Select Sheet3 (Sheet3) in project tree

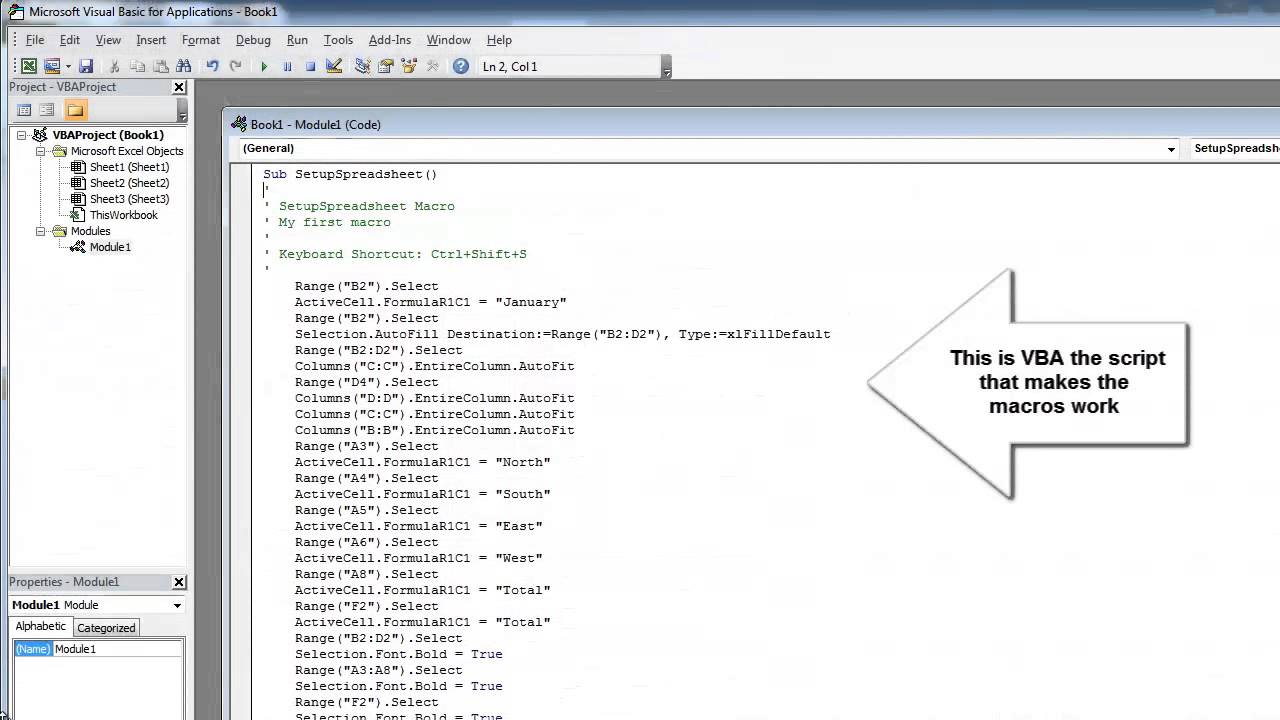click(x=129, y=199)
